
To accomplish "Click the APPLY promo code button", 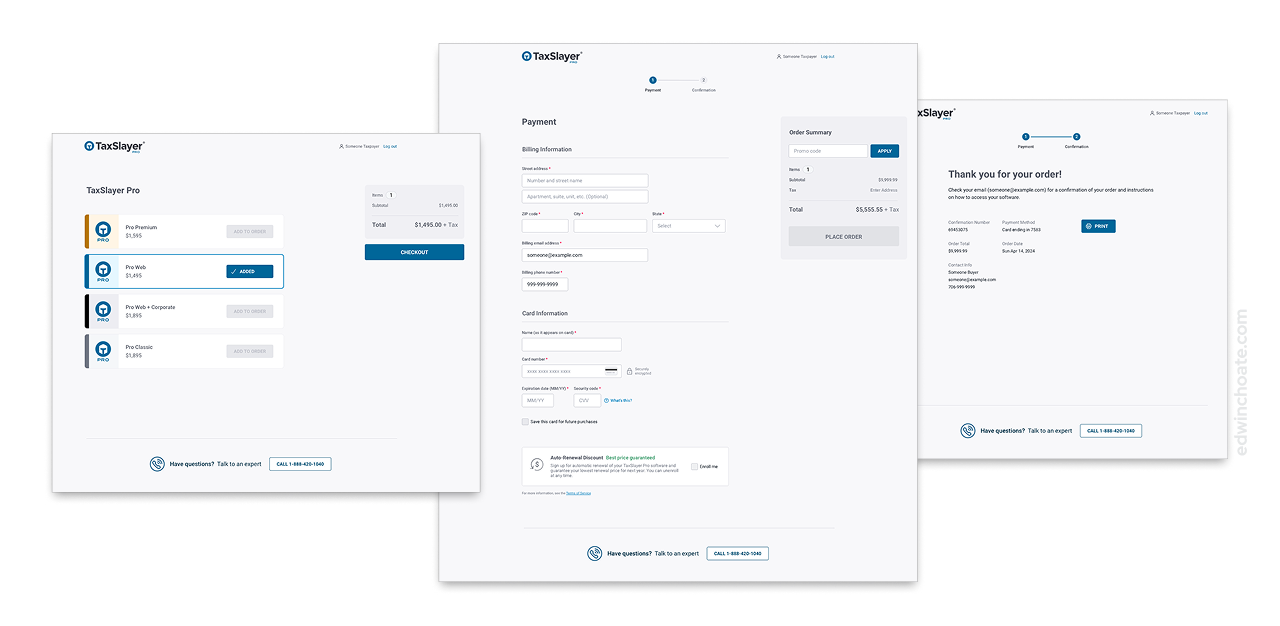I will tap(884, 150).
